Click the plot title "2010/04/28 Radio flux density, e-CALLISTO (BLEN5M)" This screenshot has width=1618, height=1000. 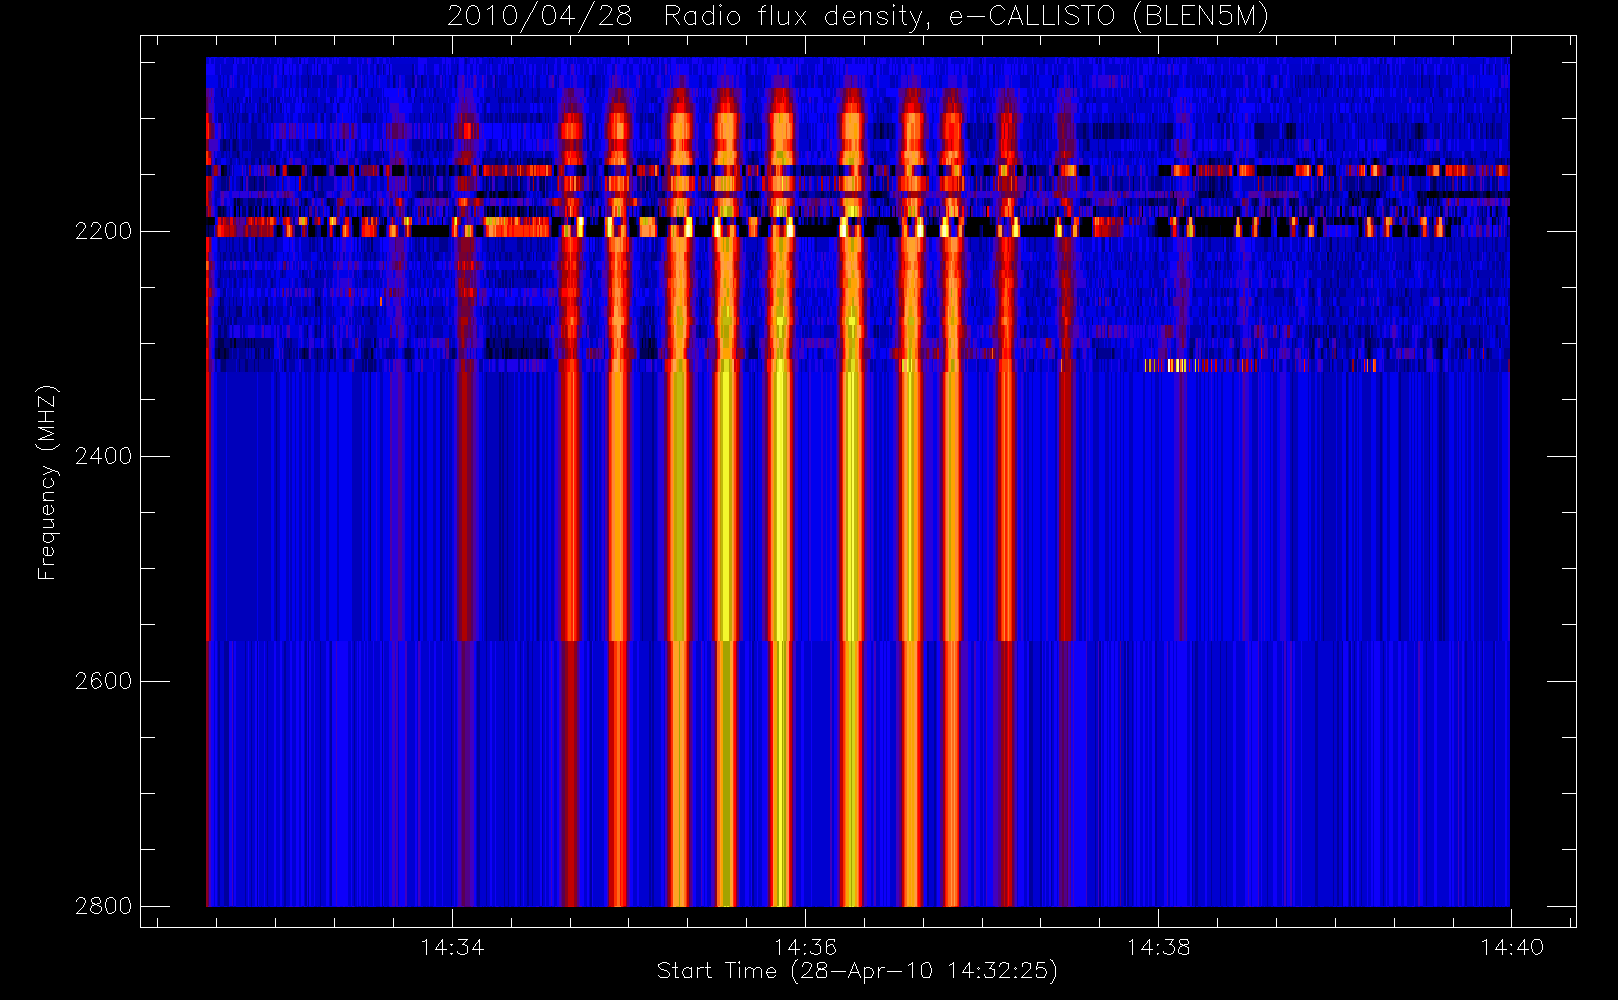[858, 17]
